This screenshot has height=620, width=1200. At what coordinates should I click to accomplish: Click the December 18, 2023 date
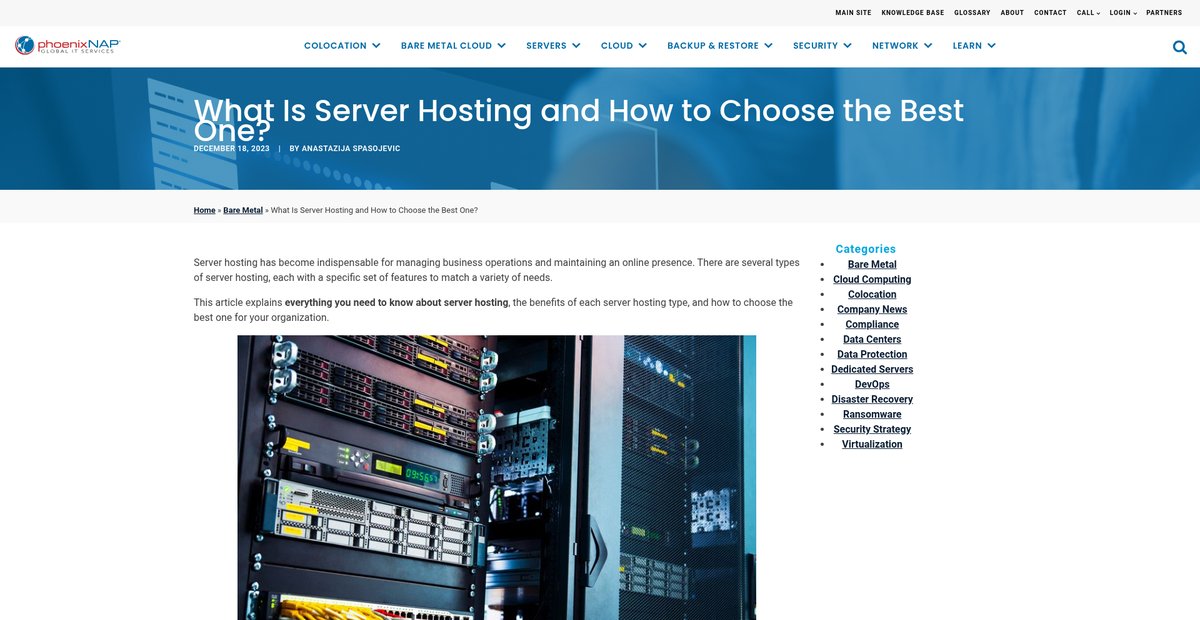tap(231, 149)
